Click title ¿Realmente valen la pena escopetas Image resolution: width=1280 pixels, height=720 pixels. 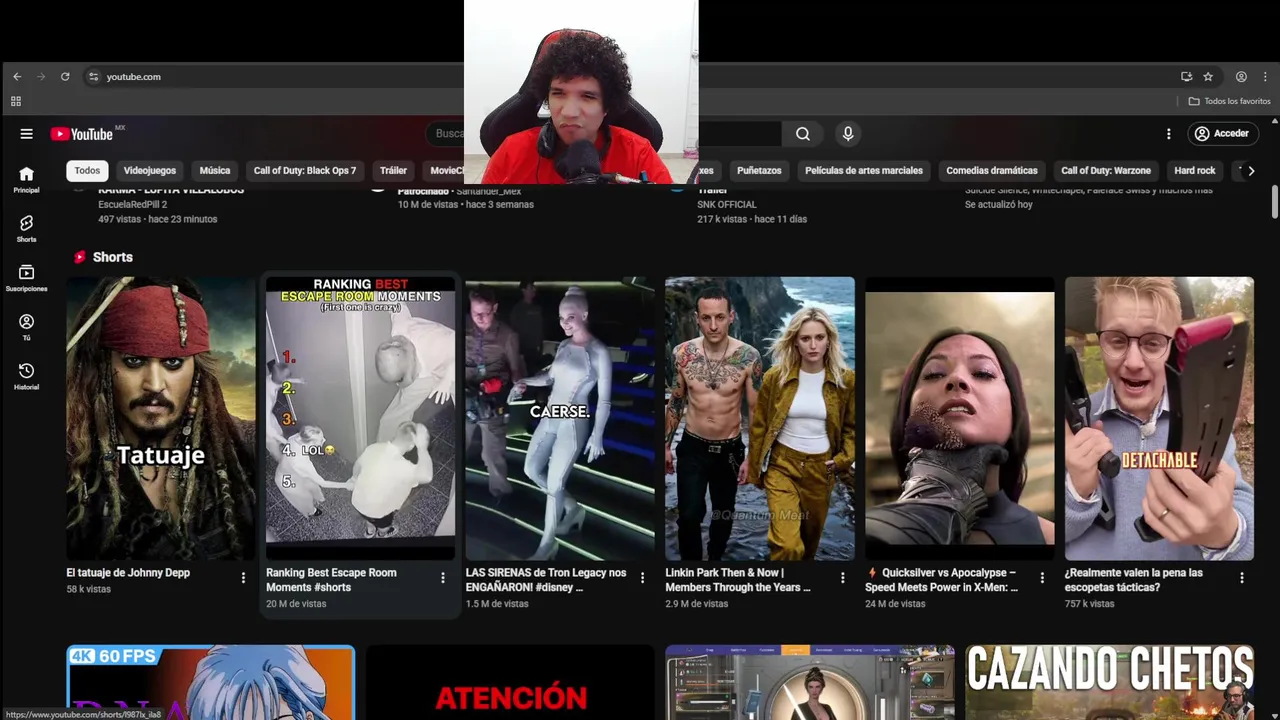tap(1134, 580)
